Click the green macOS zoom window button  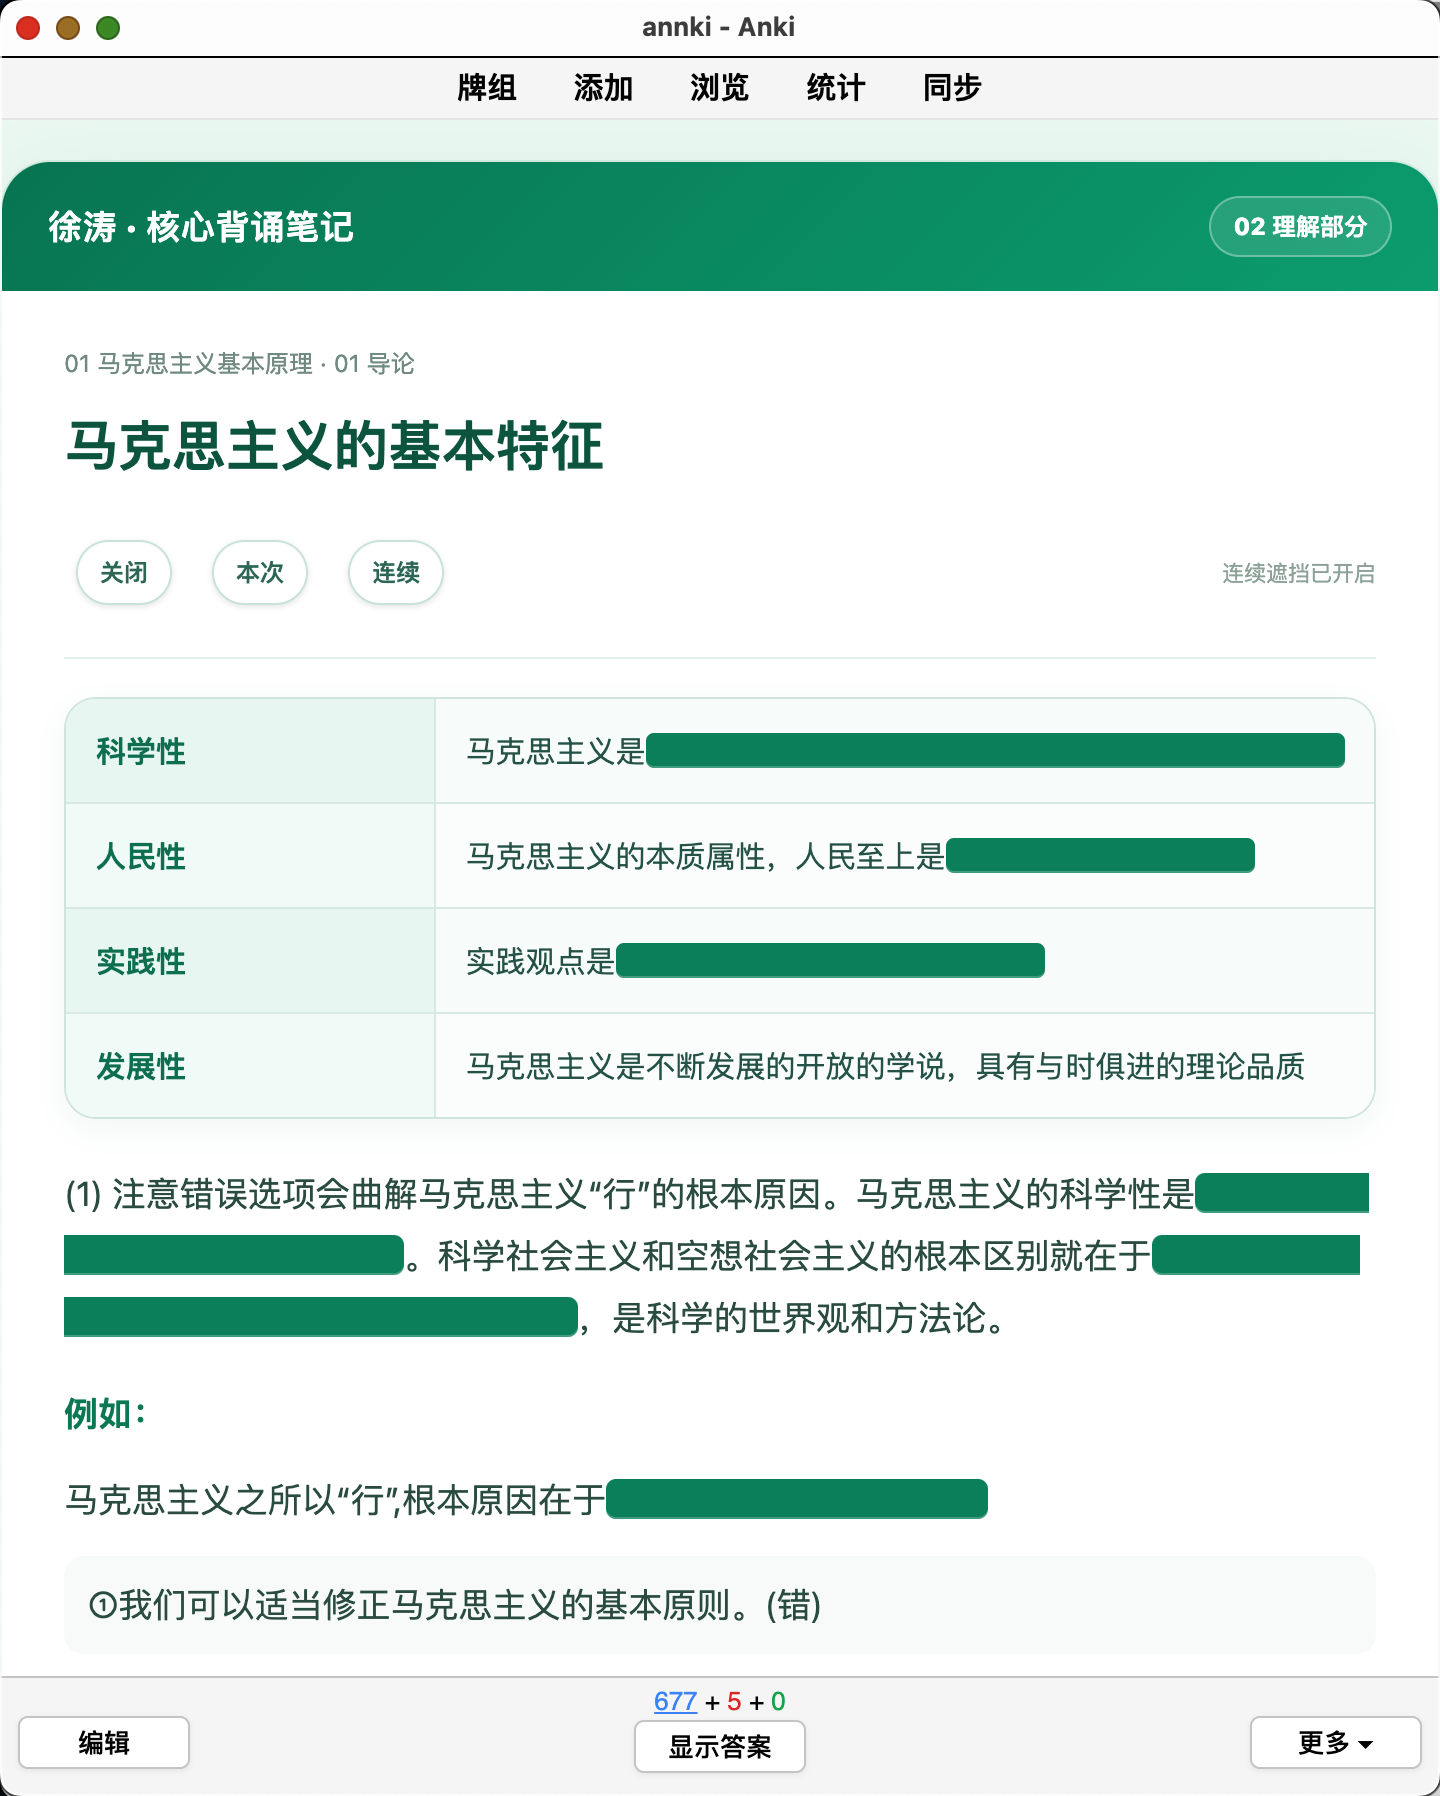coord(108,28)
